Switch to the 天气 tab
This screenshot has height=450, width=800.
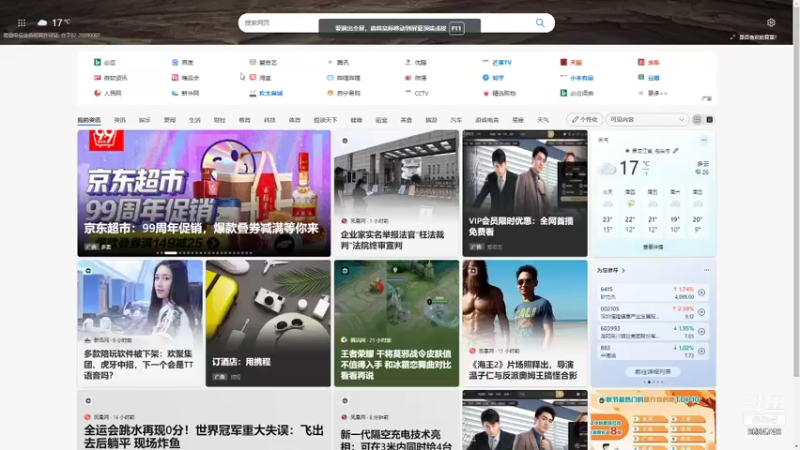543,120
